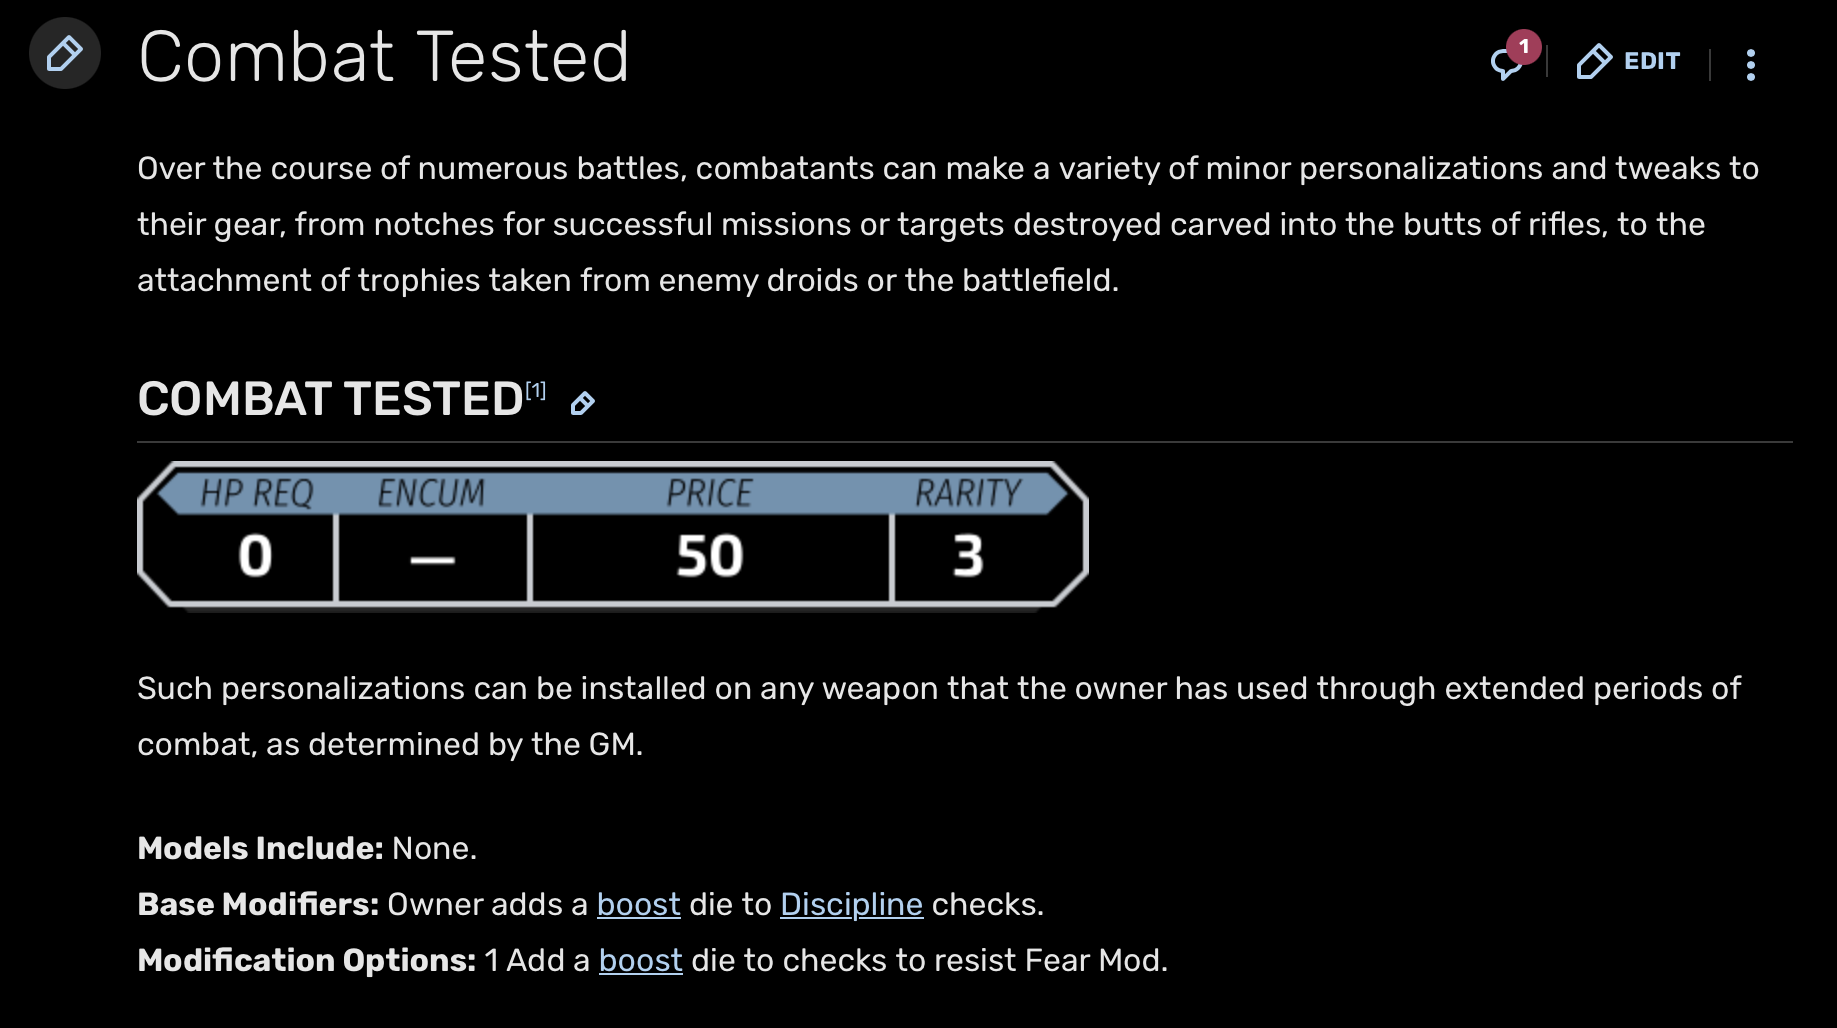Viewport: 1837px width, 1028px height.
Task: Click the "Base Modifiers:" label
Action: click(258, 904)
